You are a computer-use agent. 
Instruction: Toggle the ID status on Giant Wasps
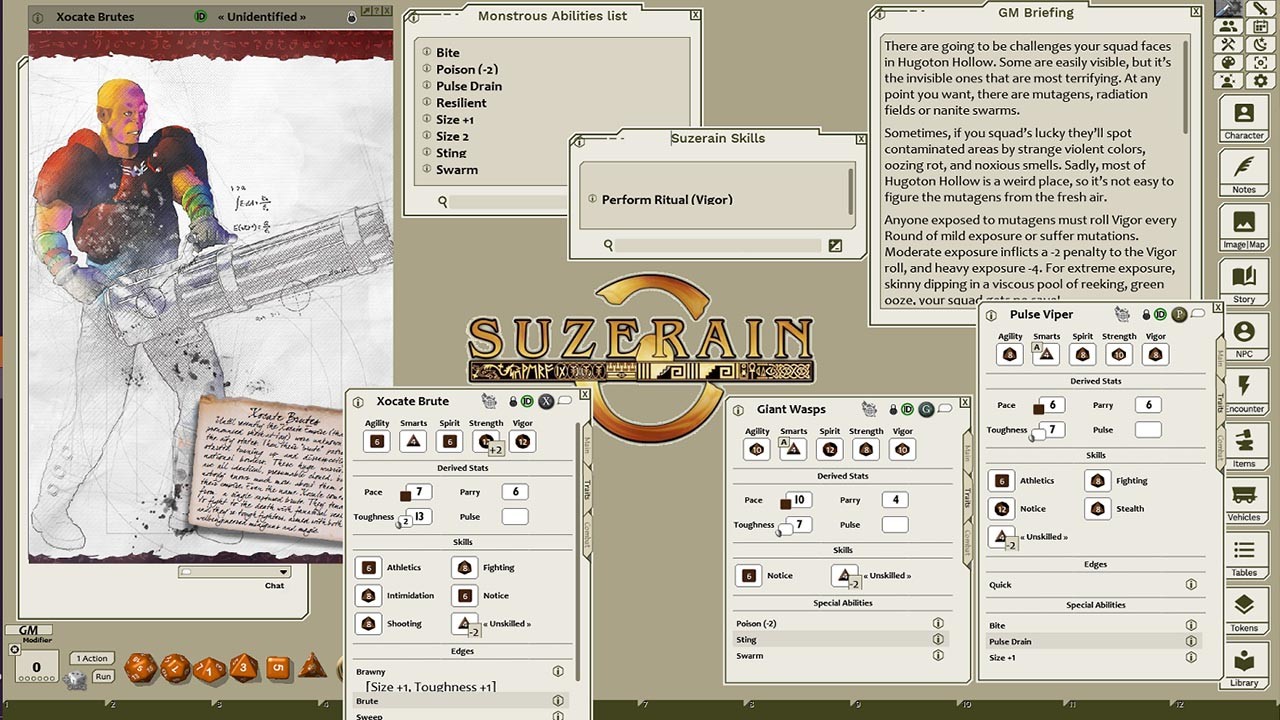tap(908, 410)
